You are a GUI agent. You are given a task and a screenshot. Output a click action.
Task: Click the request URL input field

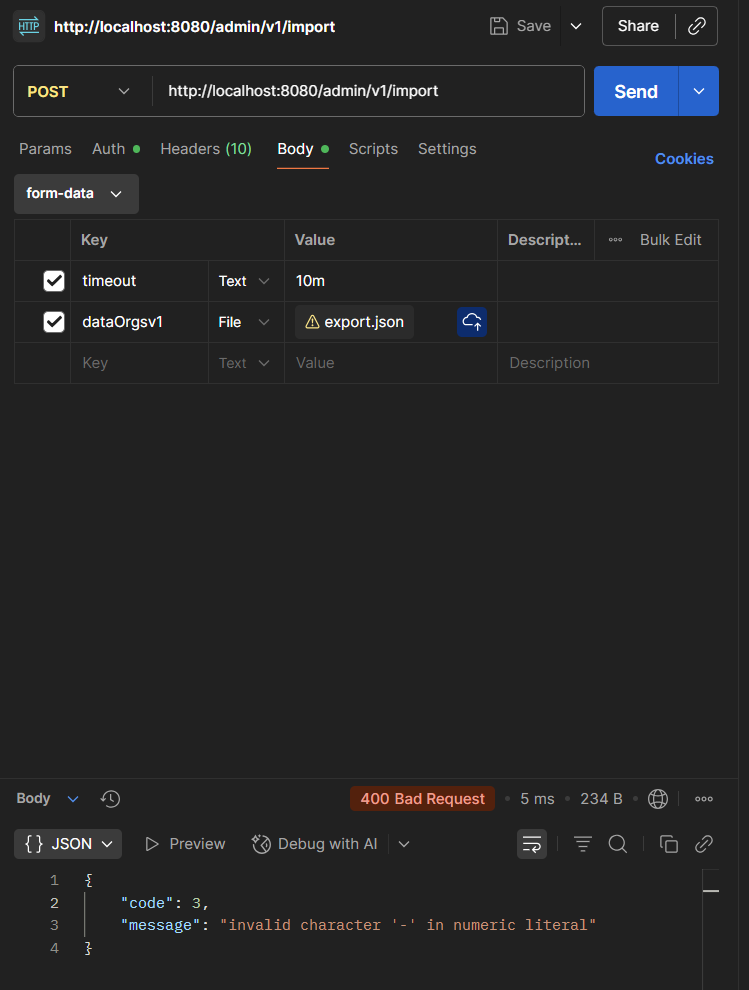[368, 92]
